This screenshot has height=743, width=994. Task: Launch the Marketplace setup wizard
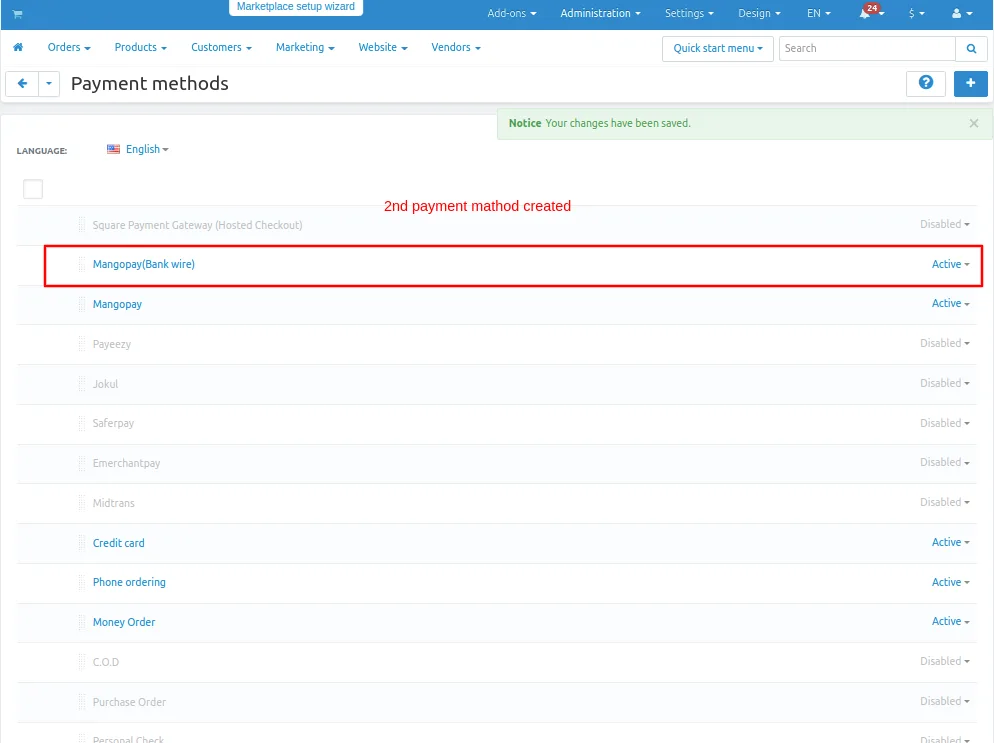(296, 7)
